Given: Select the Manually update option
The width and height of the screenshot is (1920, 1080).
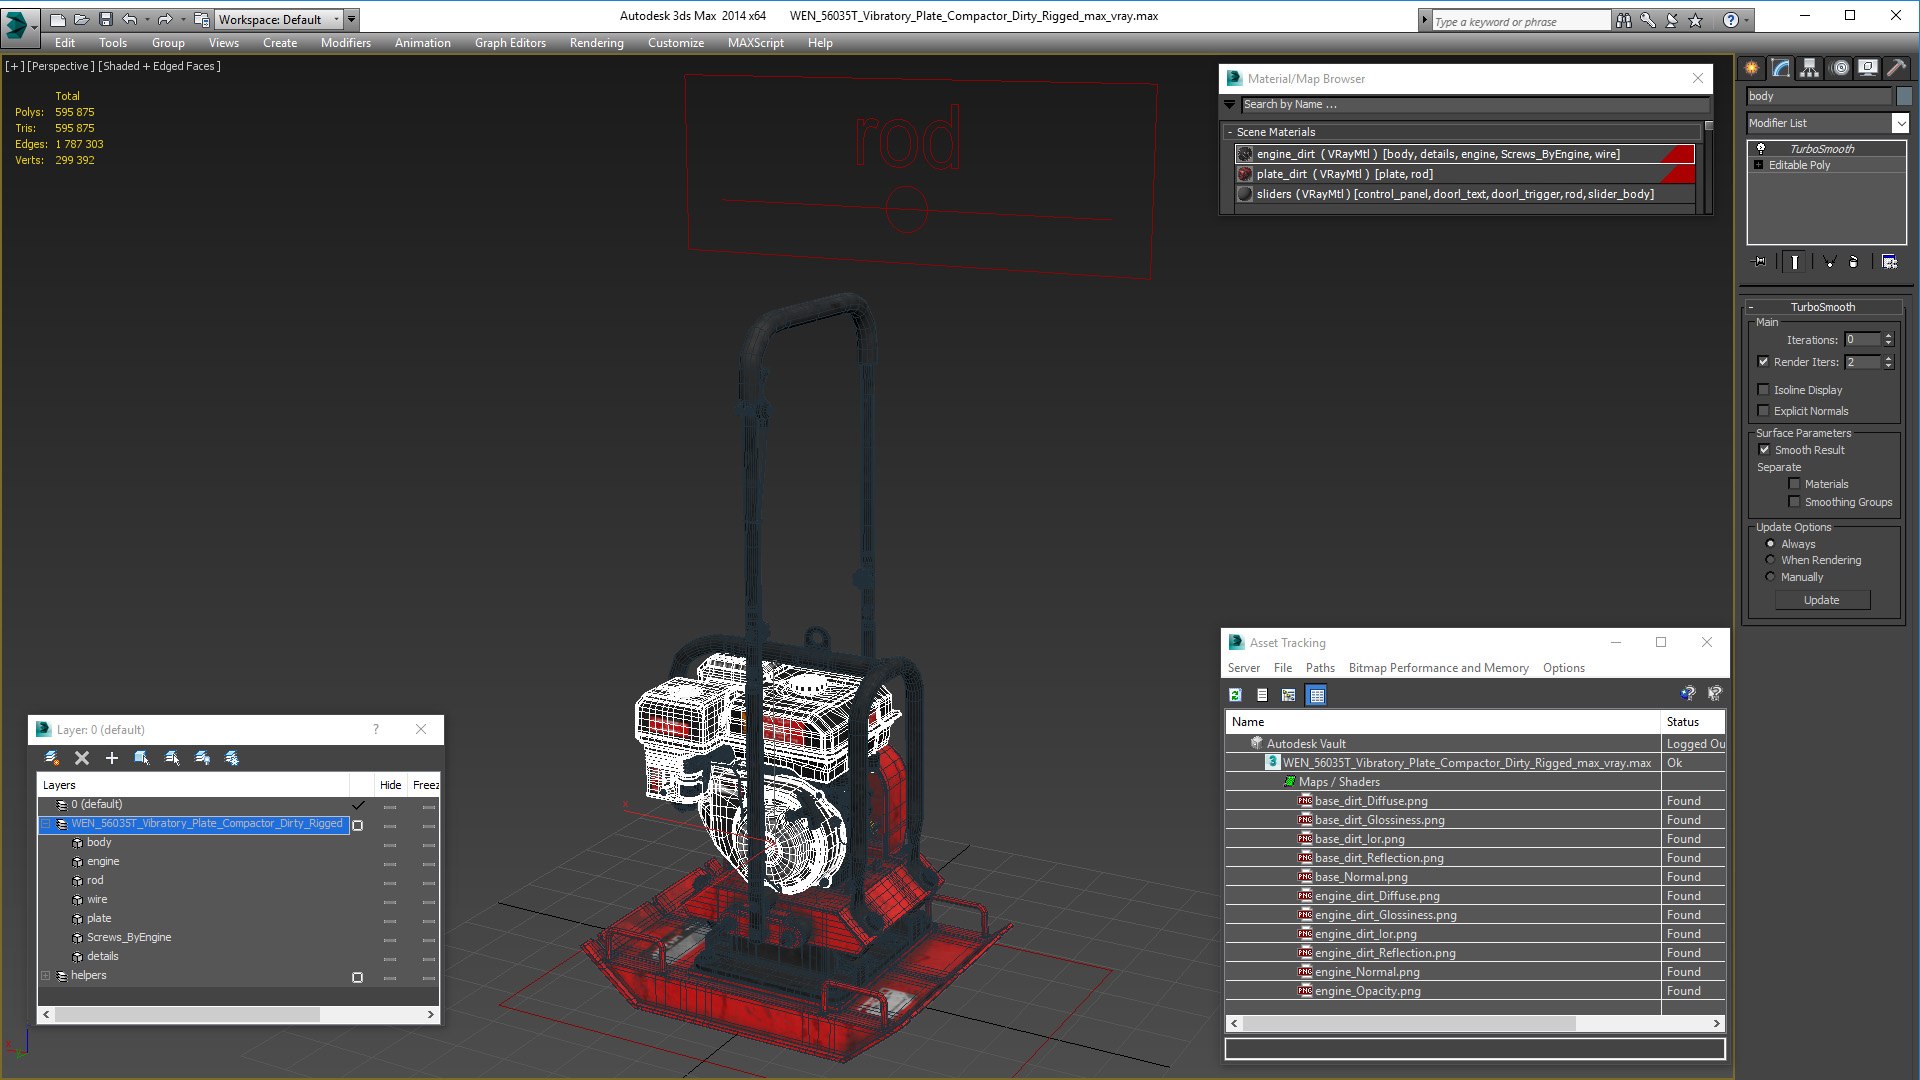Looking at the screenshot, I should tap(1771, 577).
